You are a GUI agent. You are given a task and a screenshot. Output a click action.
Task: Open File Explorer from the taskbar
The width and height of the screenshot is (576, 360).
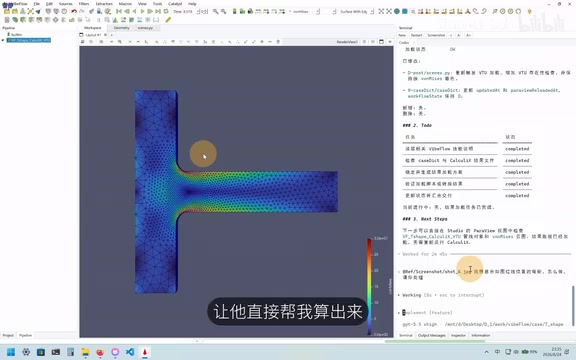point(85,352)
